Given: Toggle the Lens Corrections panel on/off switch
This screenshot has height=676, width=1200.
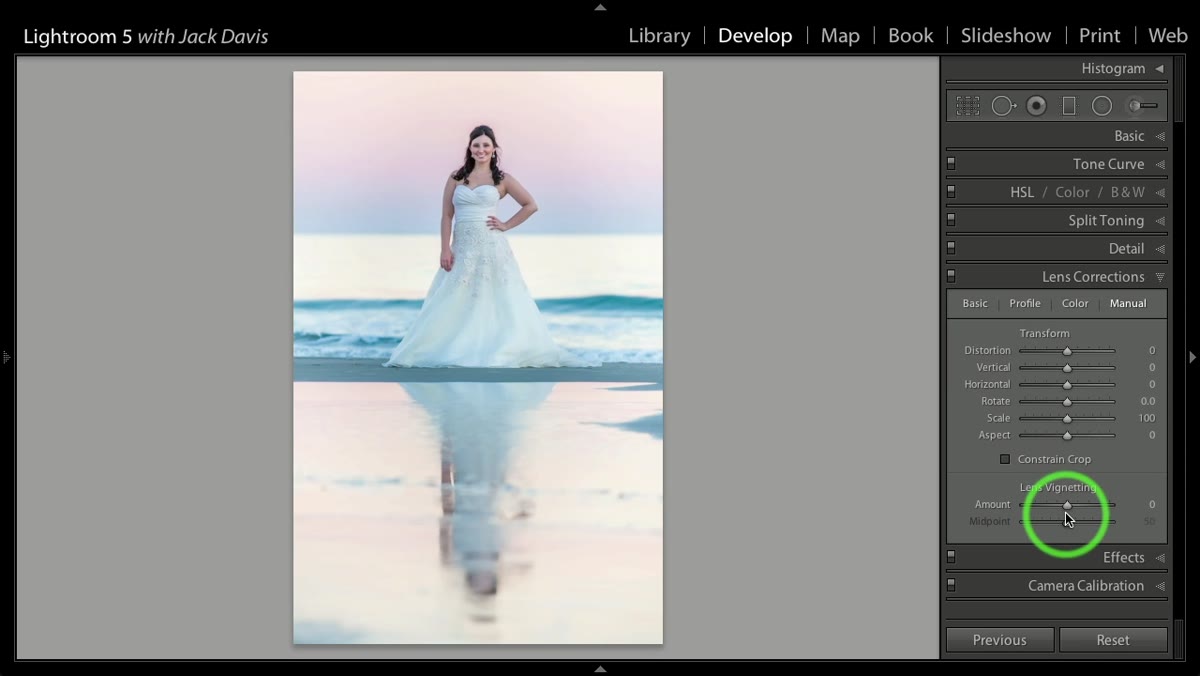Looking at the screenshot, I should [951, 276].
